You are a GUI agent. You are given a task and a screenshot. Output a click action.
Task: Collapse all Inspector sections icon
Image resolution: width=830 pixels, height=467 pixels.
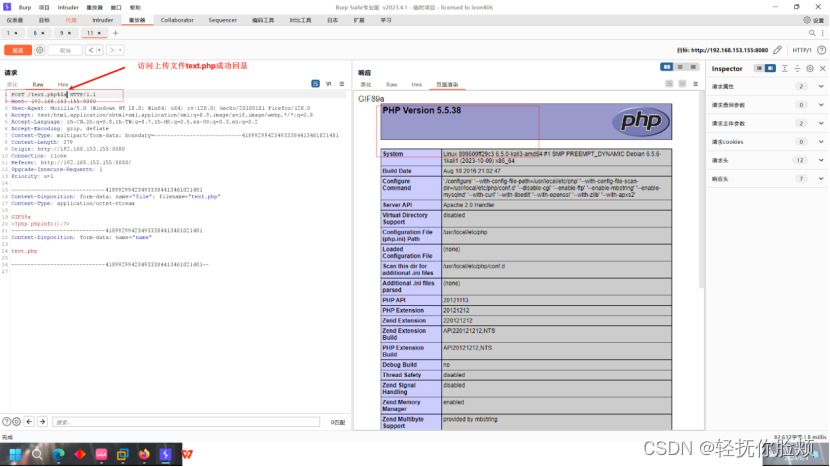[x=797, y=68]
